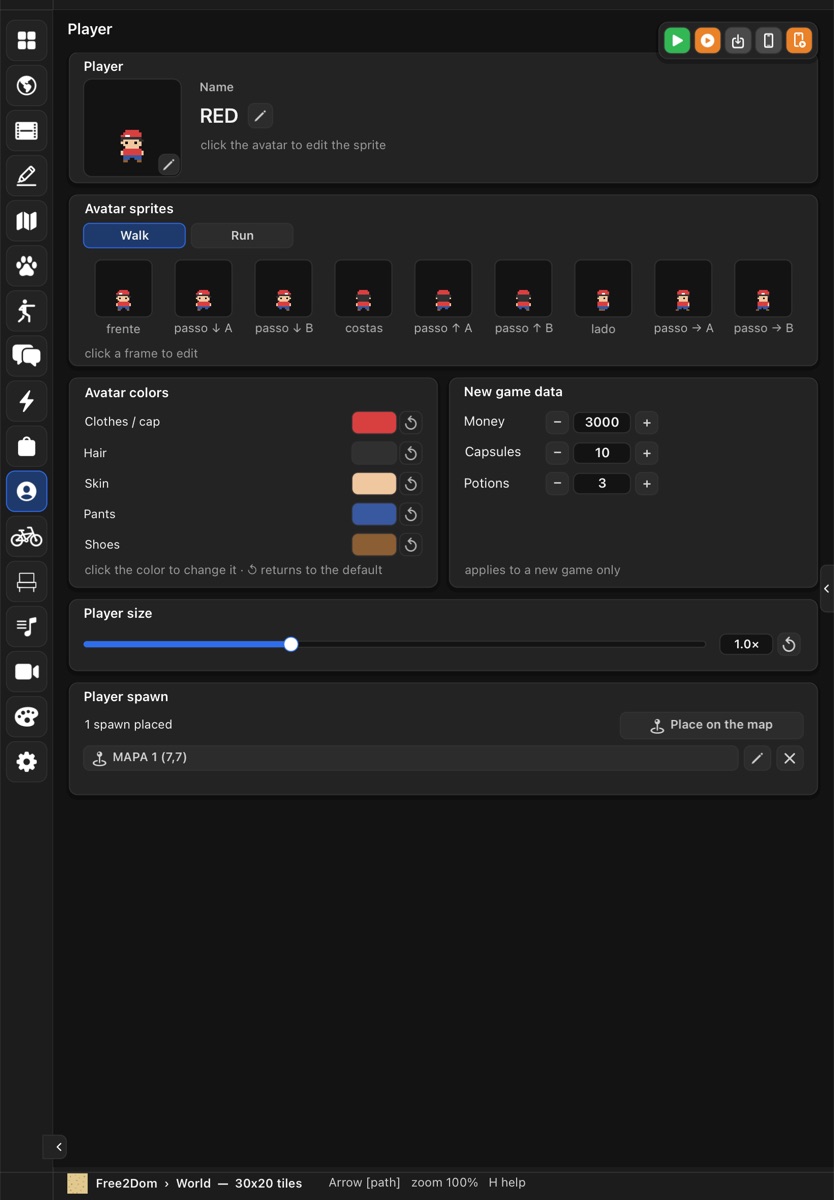The height and width of the screenshot is (1200, 834).
Task: Switch to the Run sprites tab
Action: [242, 235]
